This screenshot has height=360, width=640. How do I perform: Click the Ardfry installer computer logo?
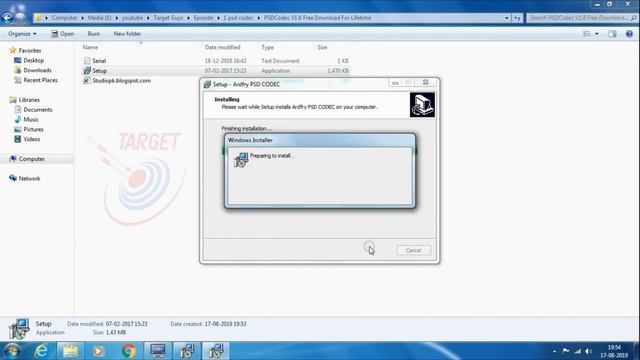(422, 105)
